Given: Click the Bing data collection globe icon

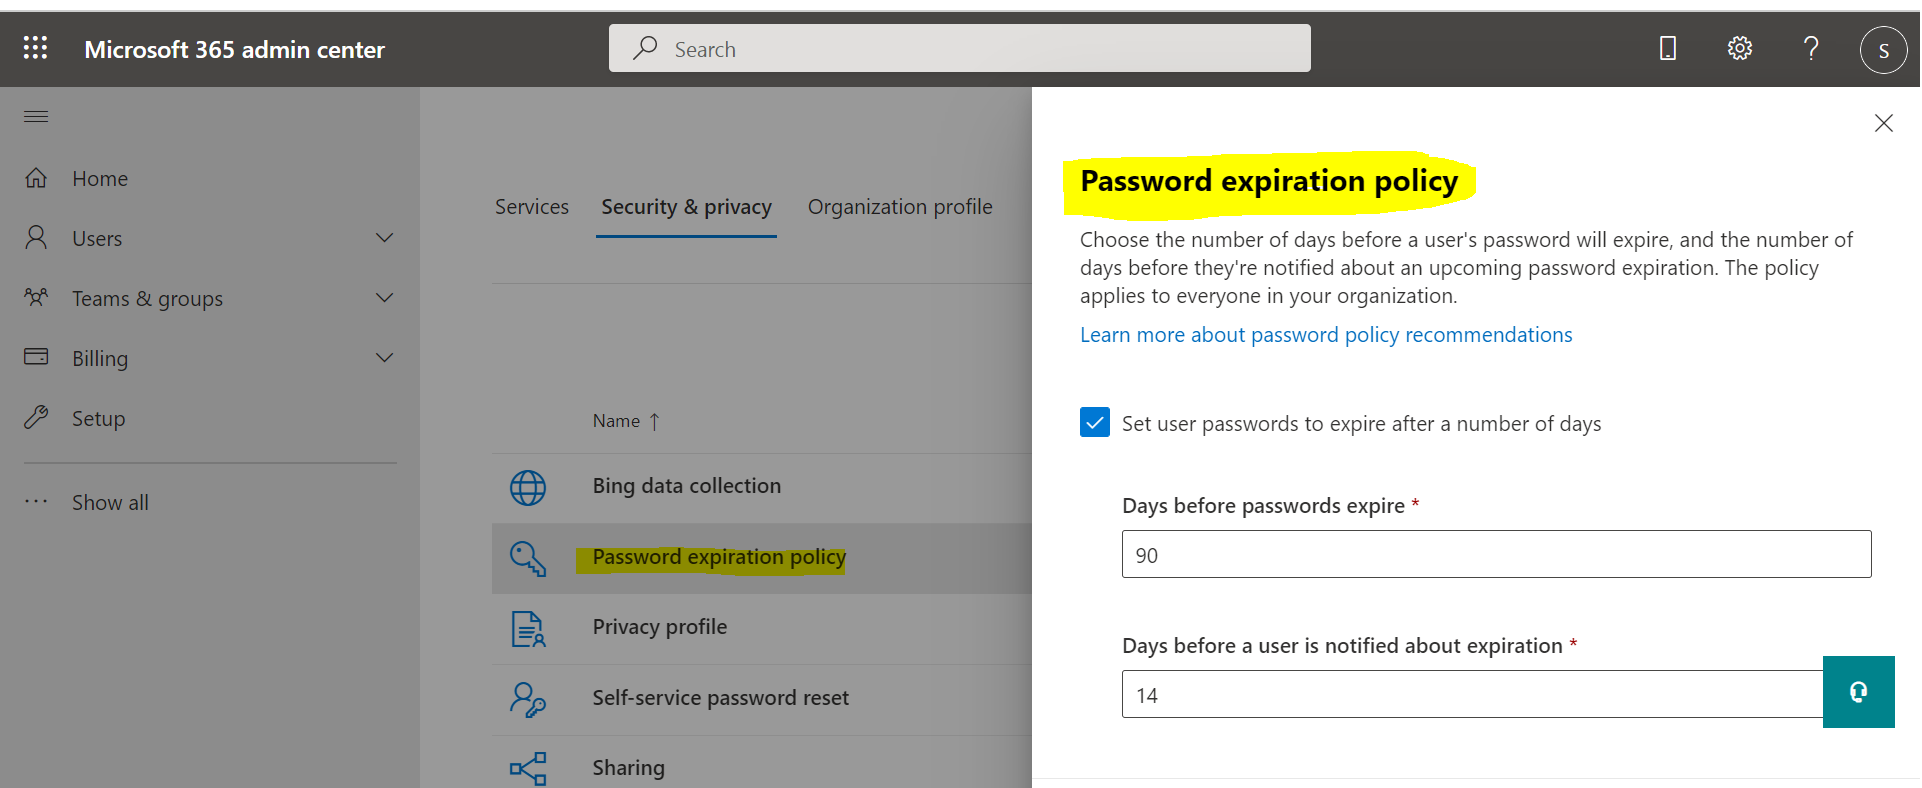Looking at the screenshot, I should pos(528,487).
